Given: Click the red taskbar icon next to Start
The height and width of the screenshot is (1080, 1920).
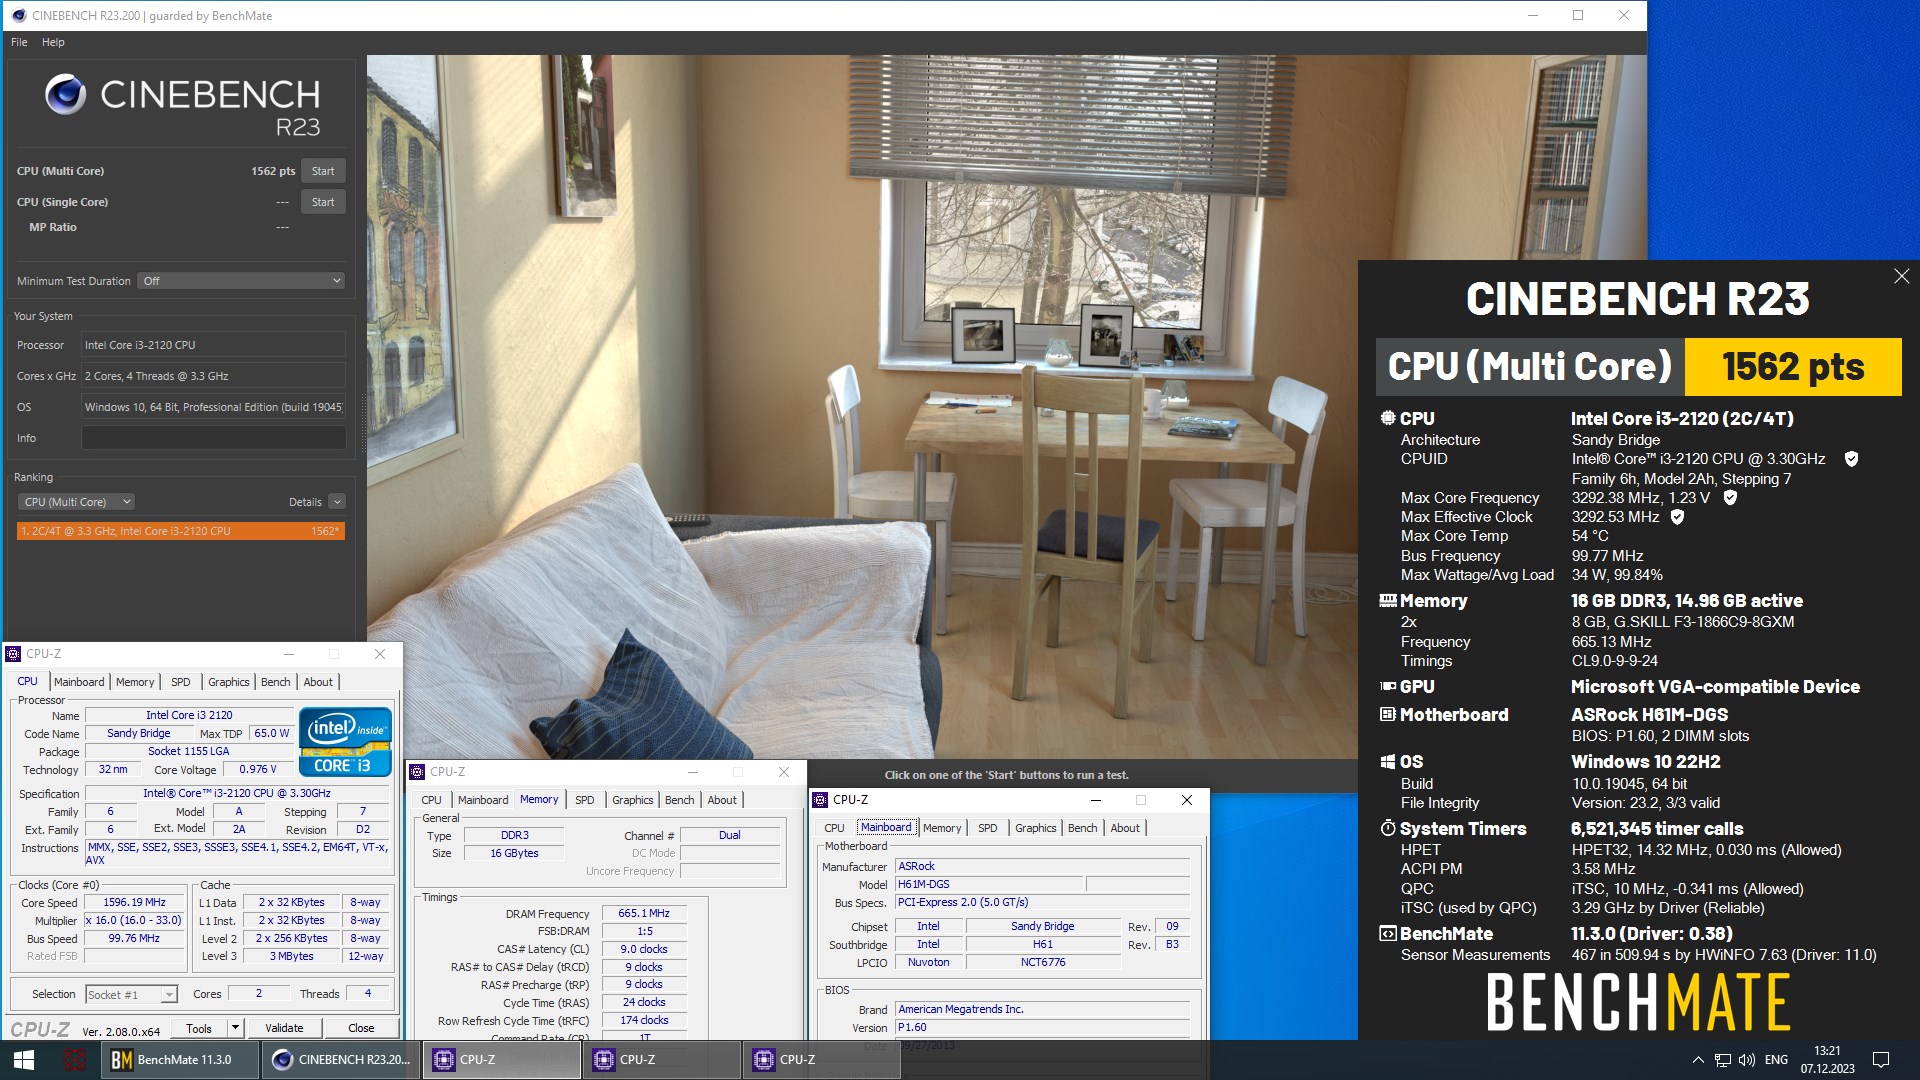Looking at the screenshot, I should coord(74,1060).
